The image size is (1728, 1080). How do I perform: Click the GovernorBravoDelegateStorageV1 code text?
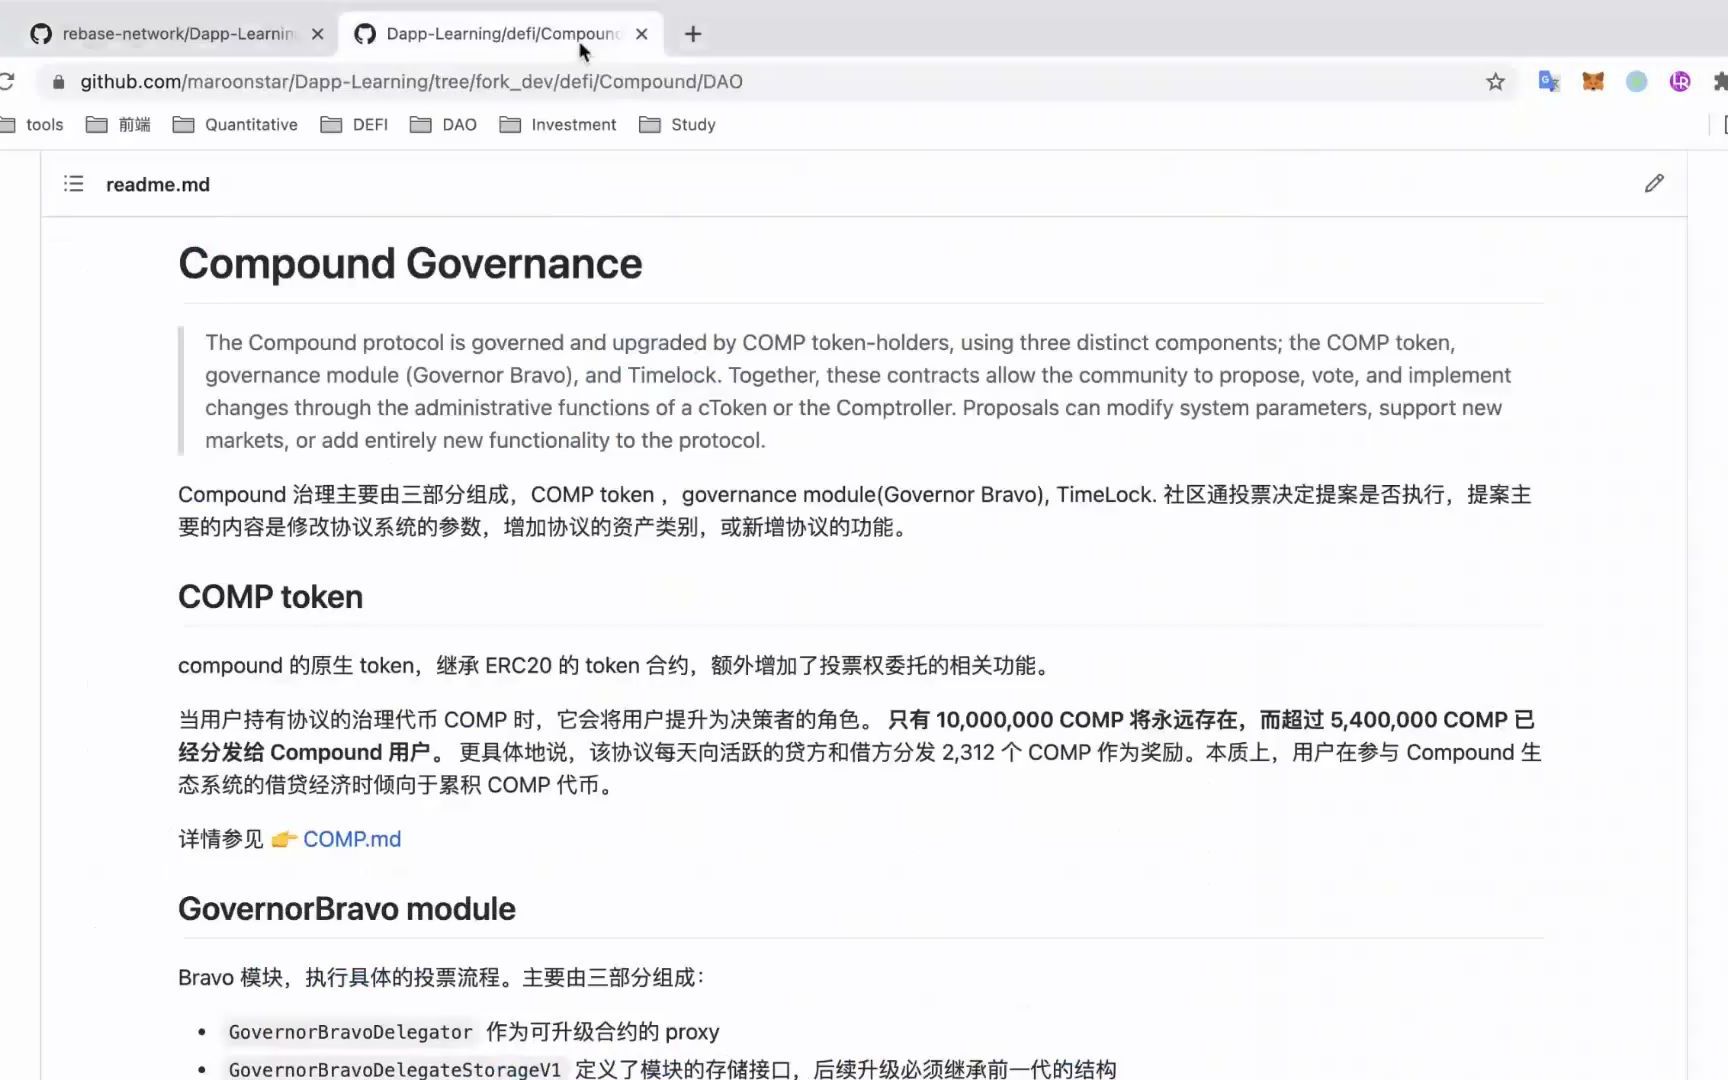coord(395,1069)
